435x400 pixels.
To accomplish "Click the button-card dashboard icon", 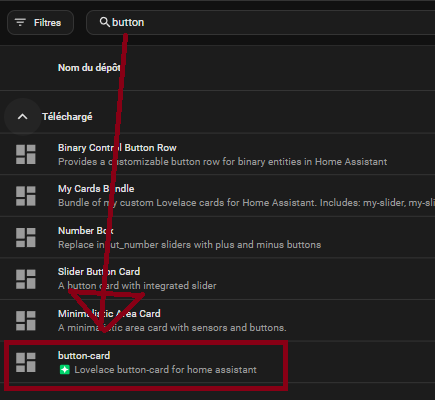I will pyautogui.click(x=26, y=362).
